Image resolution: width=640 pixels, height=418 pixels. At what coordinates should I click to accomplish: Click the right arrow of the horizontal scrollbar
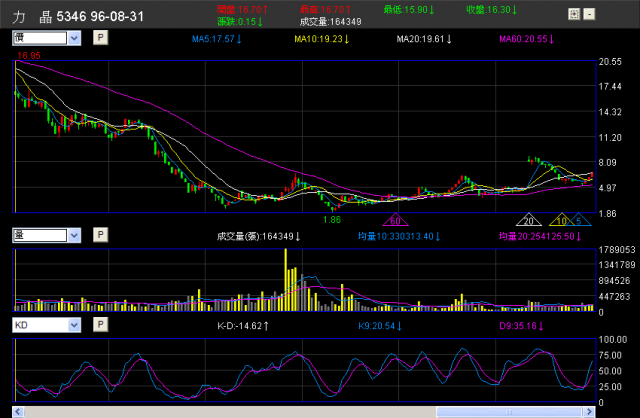pos(589,411)
